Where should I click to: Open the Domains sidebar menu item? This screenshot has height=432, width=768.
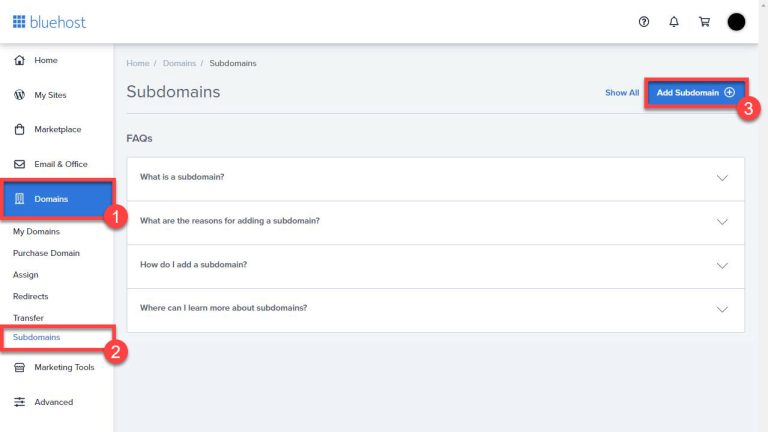pos(52,199)
